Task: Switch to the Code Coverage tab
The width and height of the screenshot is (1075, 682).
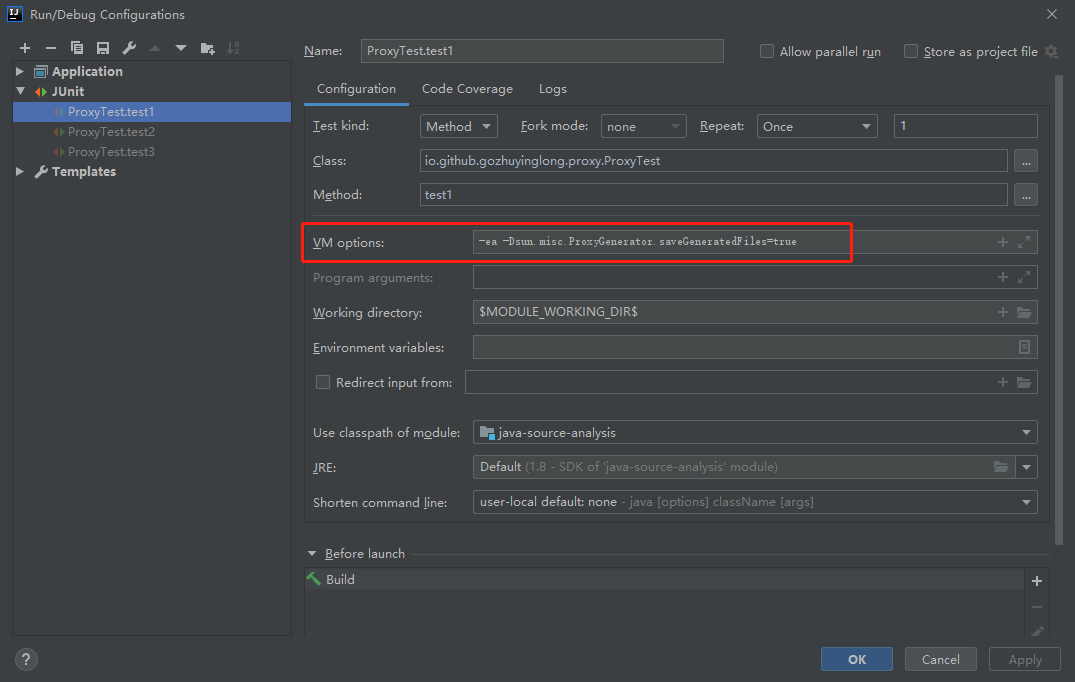Action: point(467,89)
